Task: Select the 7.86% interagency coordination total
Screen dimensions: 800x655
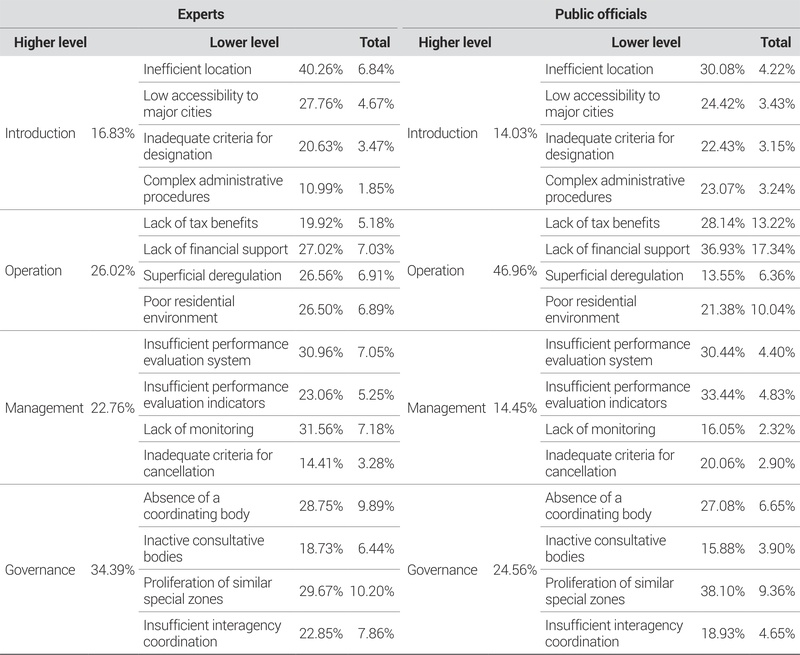Action: (x=375, y=633)
